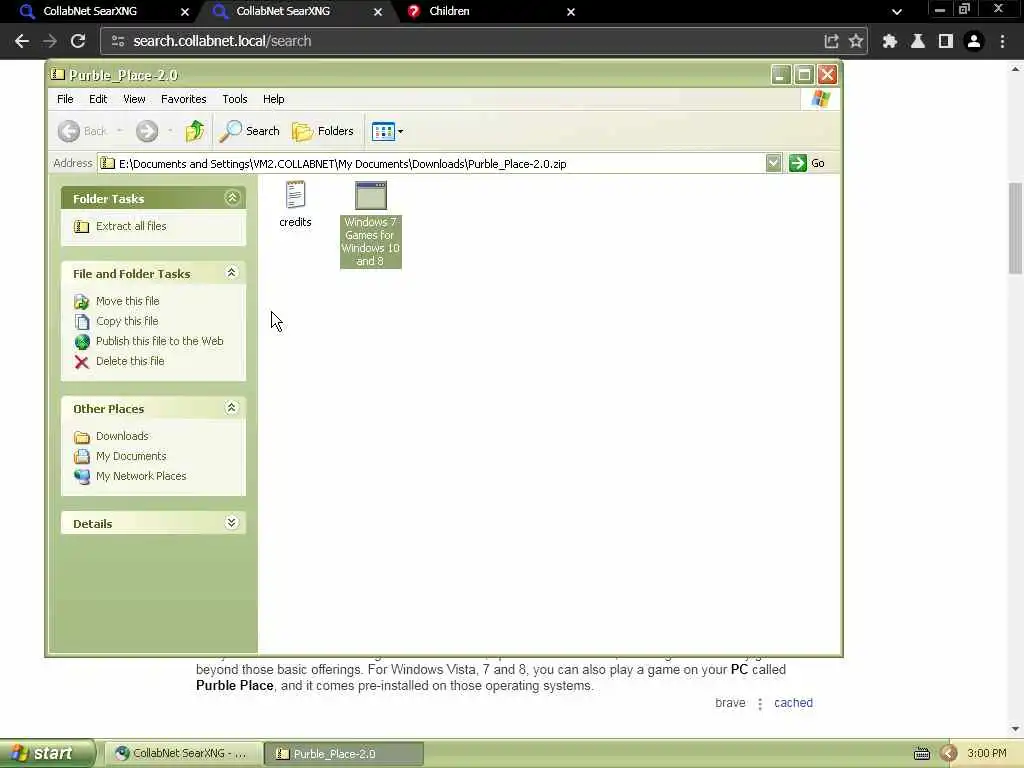Open the cached link for brave result
The width and height of the screenshot is (1024, 768).
tap(793, 703)
